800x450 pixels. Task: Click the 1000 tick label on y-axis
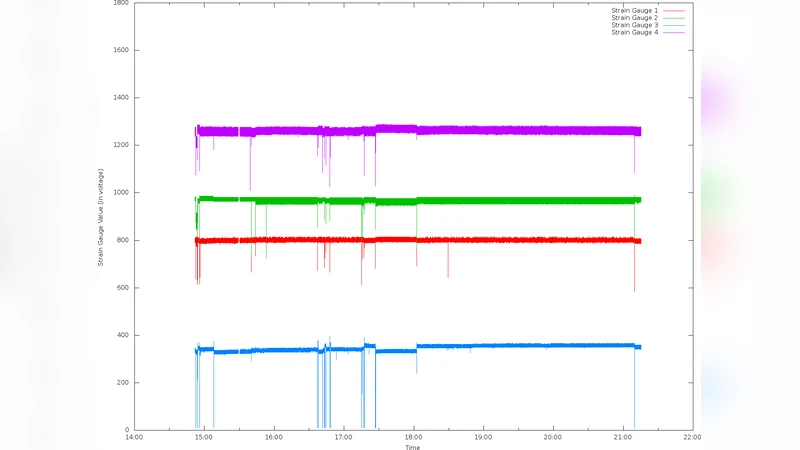pos(119,193)
